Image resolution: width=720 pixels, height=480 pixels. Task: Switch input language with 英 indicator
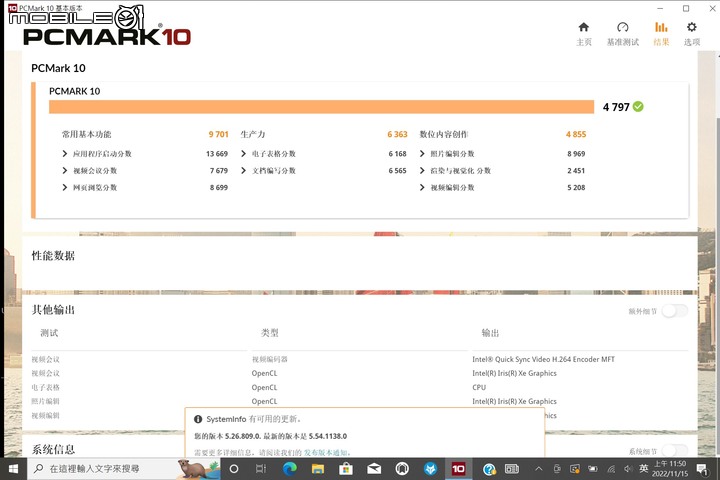point(644,469)
